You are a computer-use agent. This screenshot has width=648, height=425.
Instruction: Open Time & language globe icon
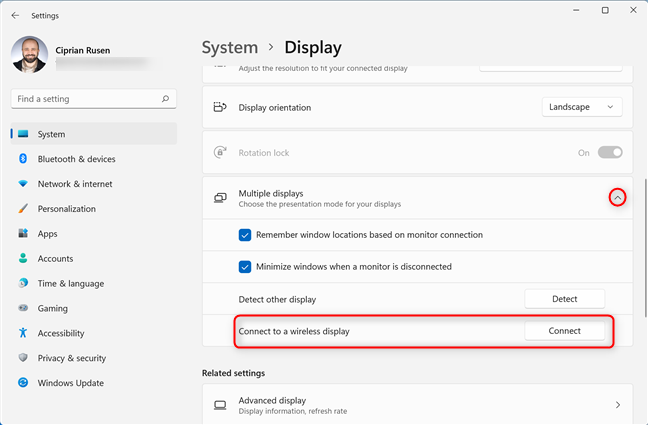click(23, 283)
